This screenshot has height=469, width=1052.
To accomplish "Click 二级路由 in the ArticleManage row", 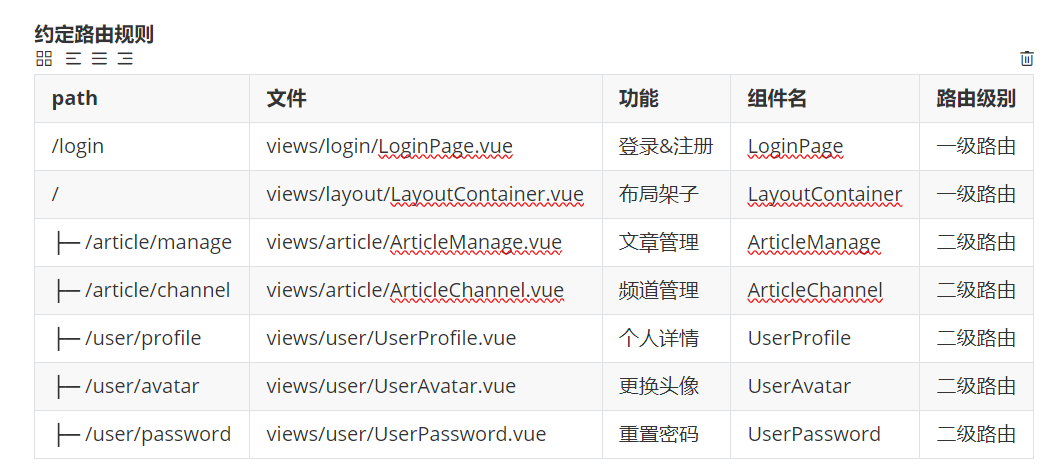I will pyautogui.click(x=976, y=242).
